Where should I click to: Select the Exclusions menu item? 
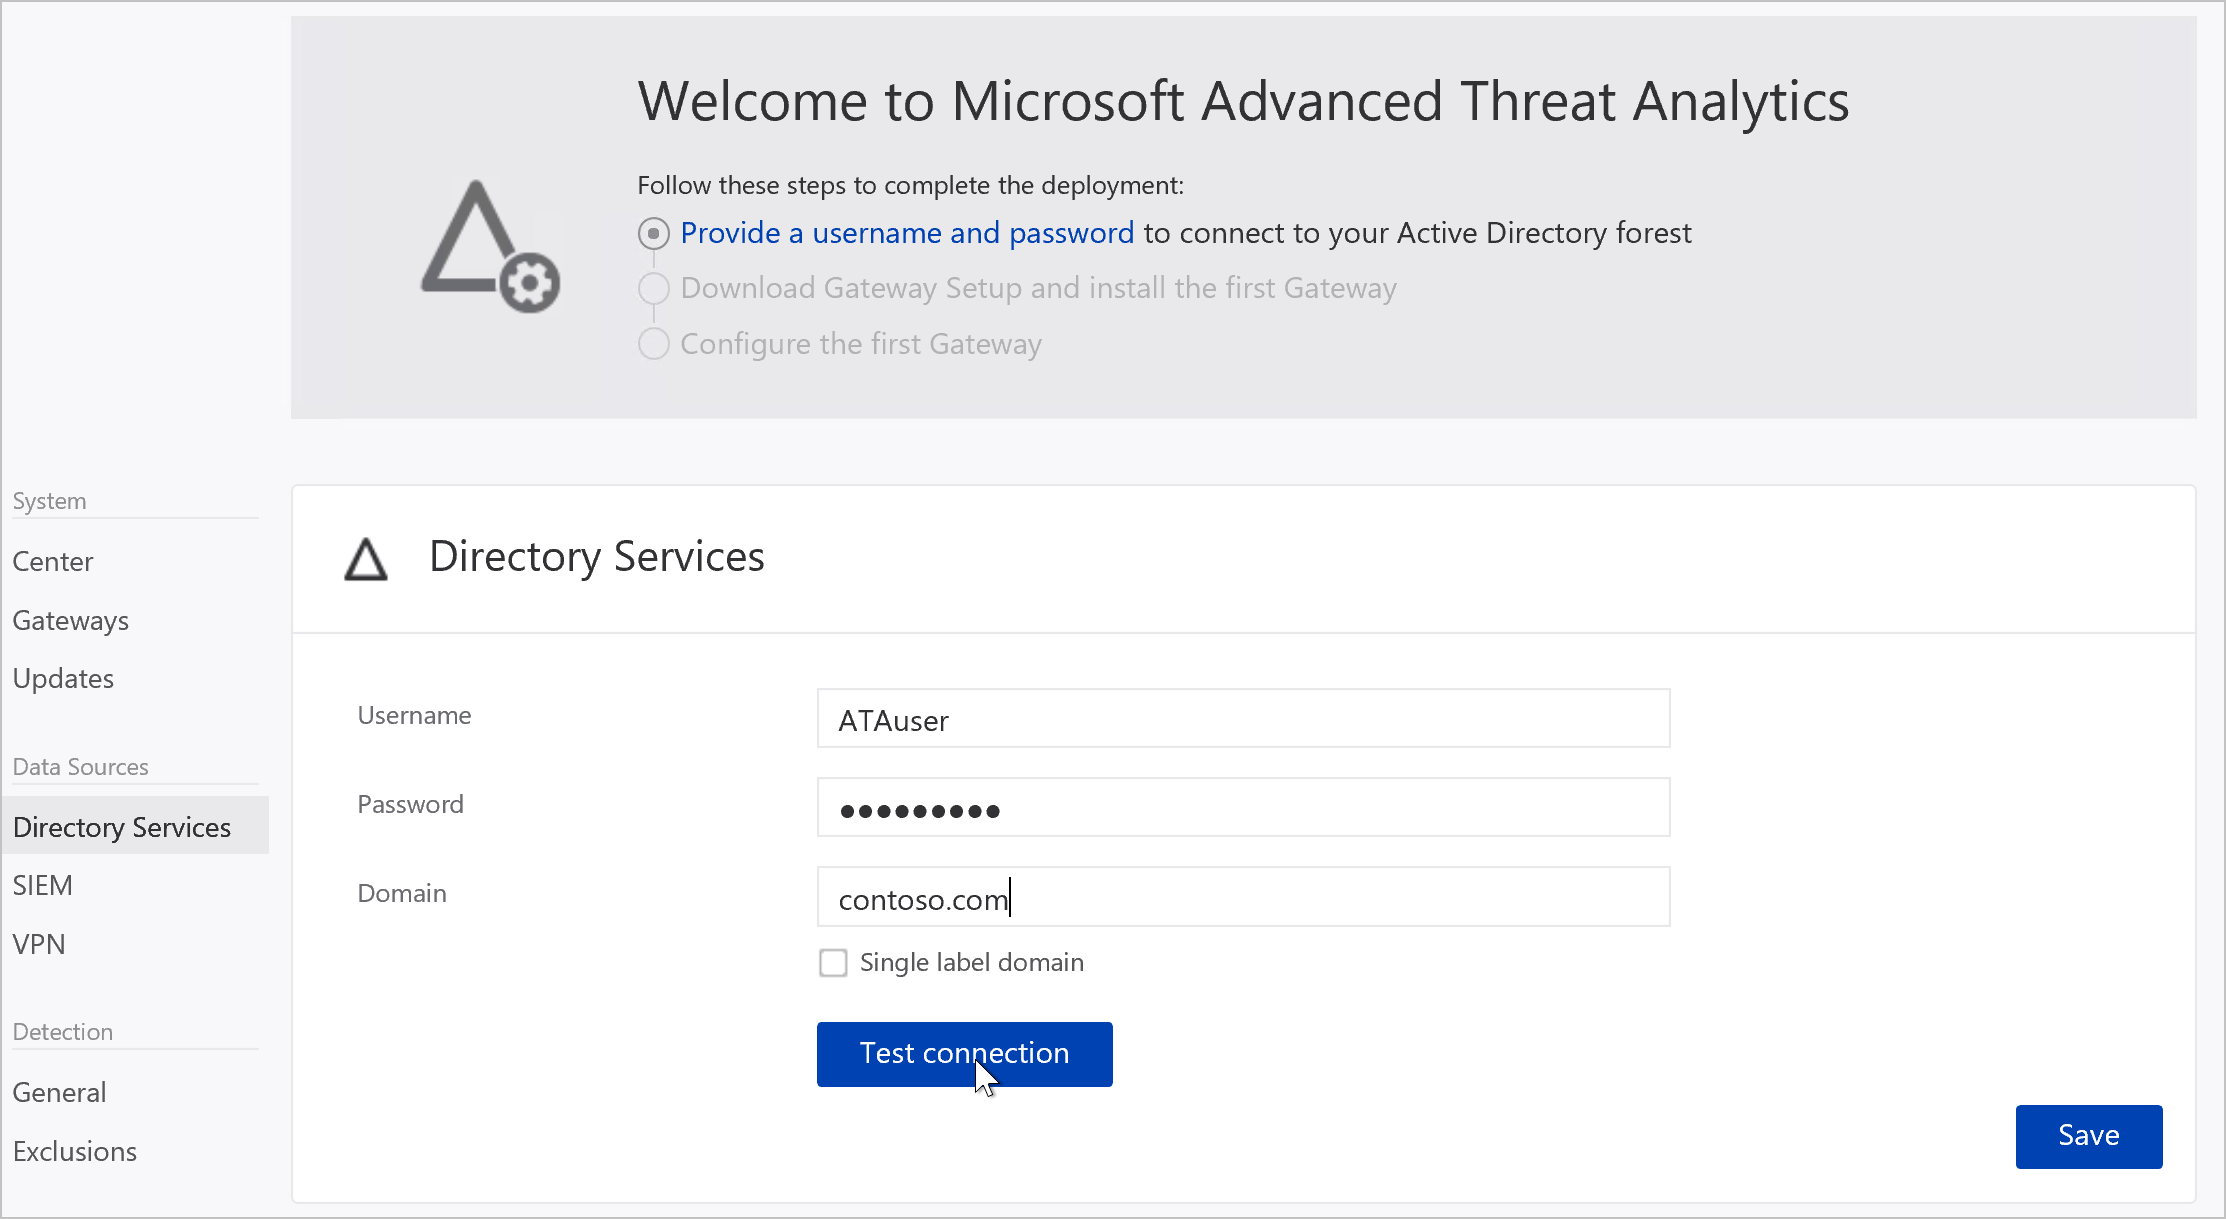click(75, 1150)
